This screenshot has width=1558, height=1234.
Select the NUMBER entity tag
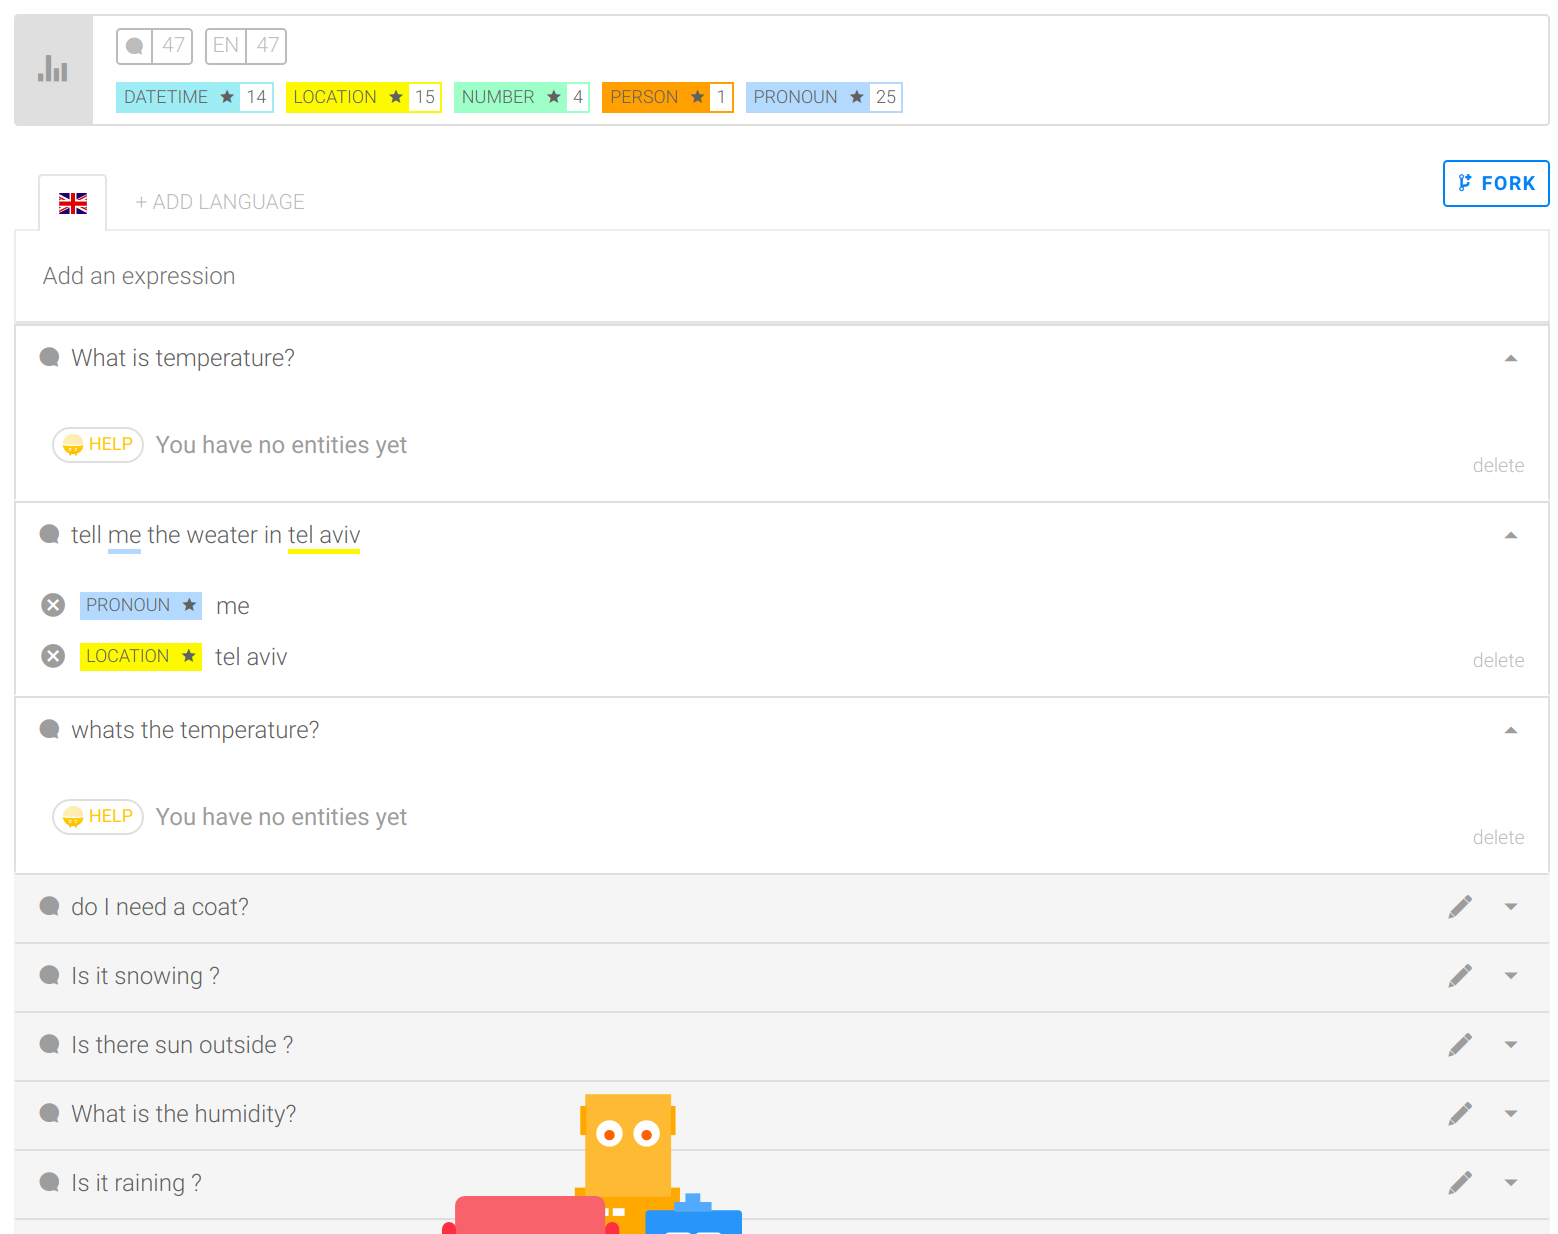[x=522, y=97]
